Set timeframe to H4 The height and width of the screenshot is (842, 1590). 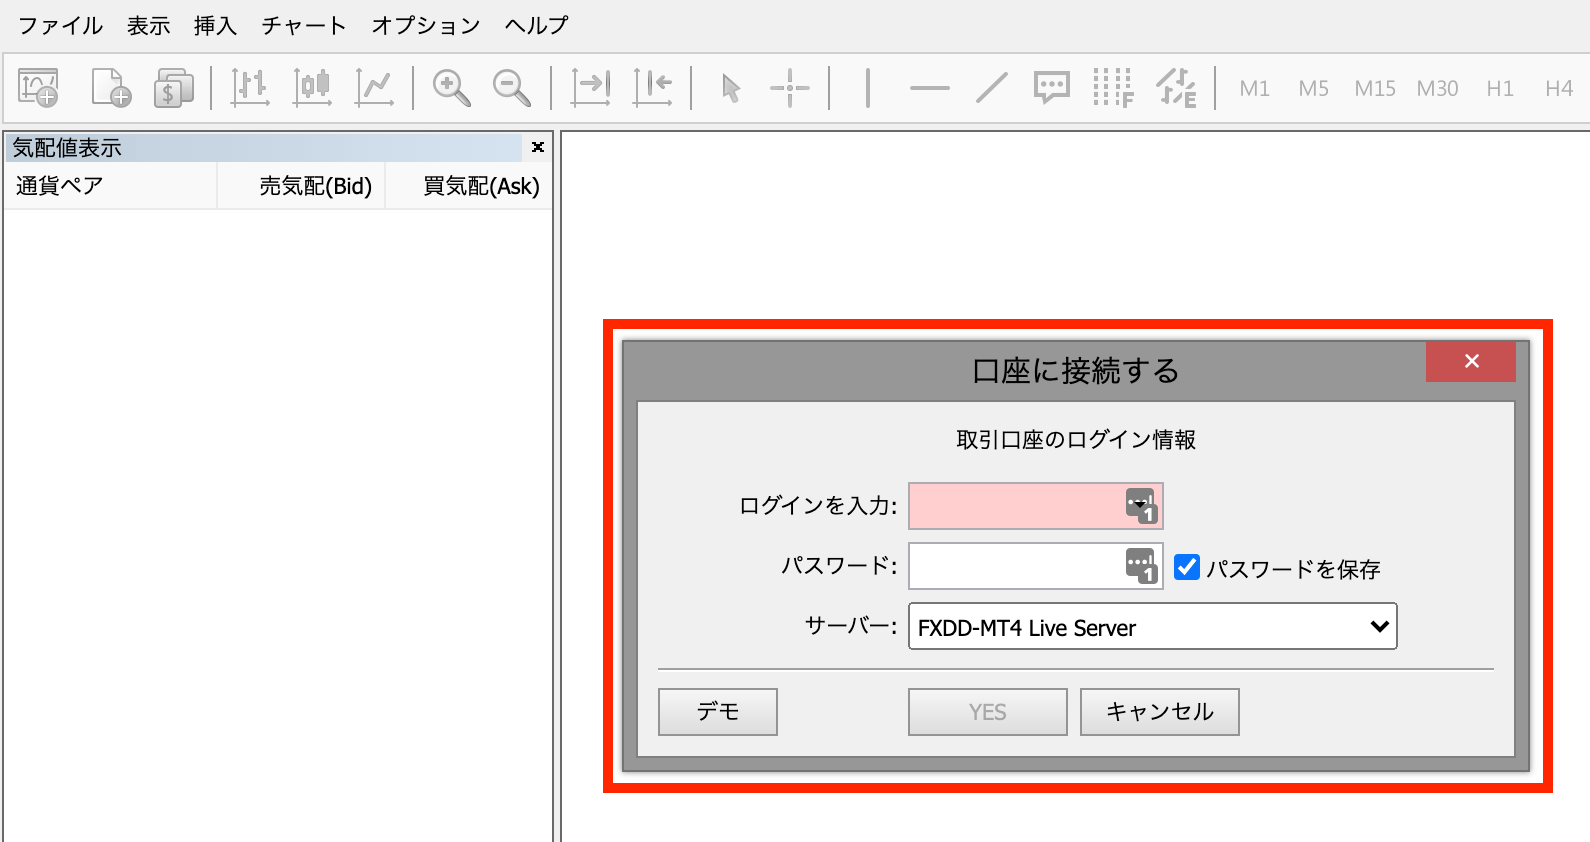(1559, 89)
